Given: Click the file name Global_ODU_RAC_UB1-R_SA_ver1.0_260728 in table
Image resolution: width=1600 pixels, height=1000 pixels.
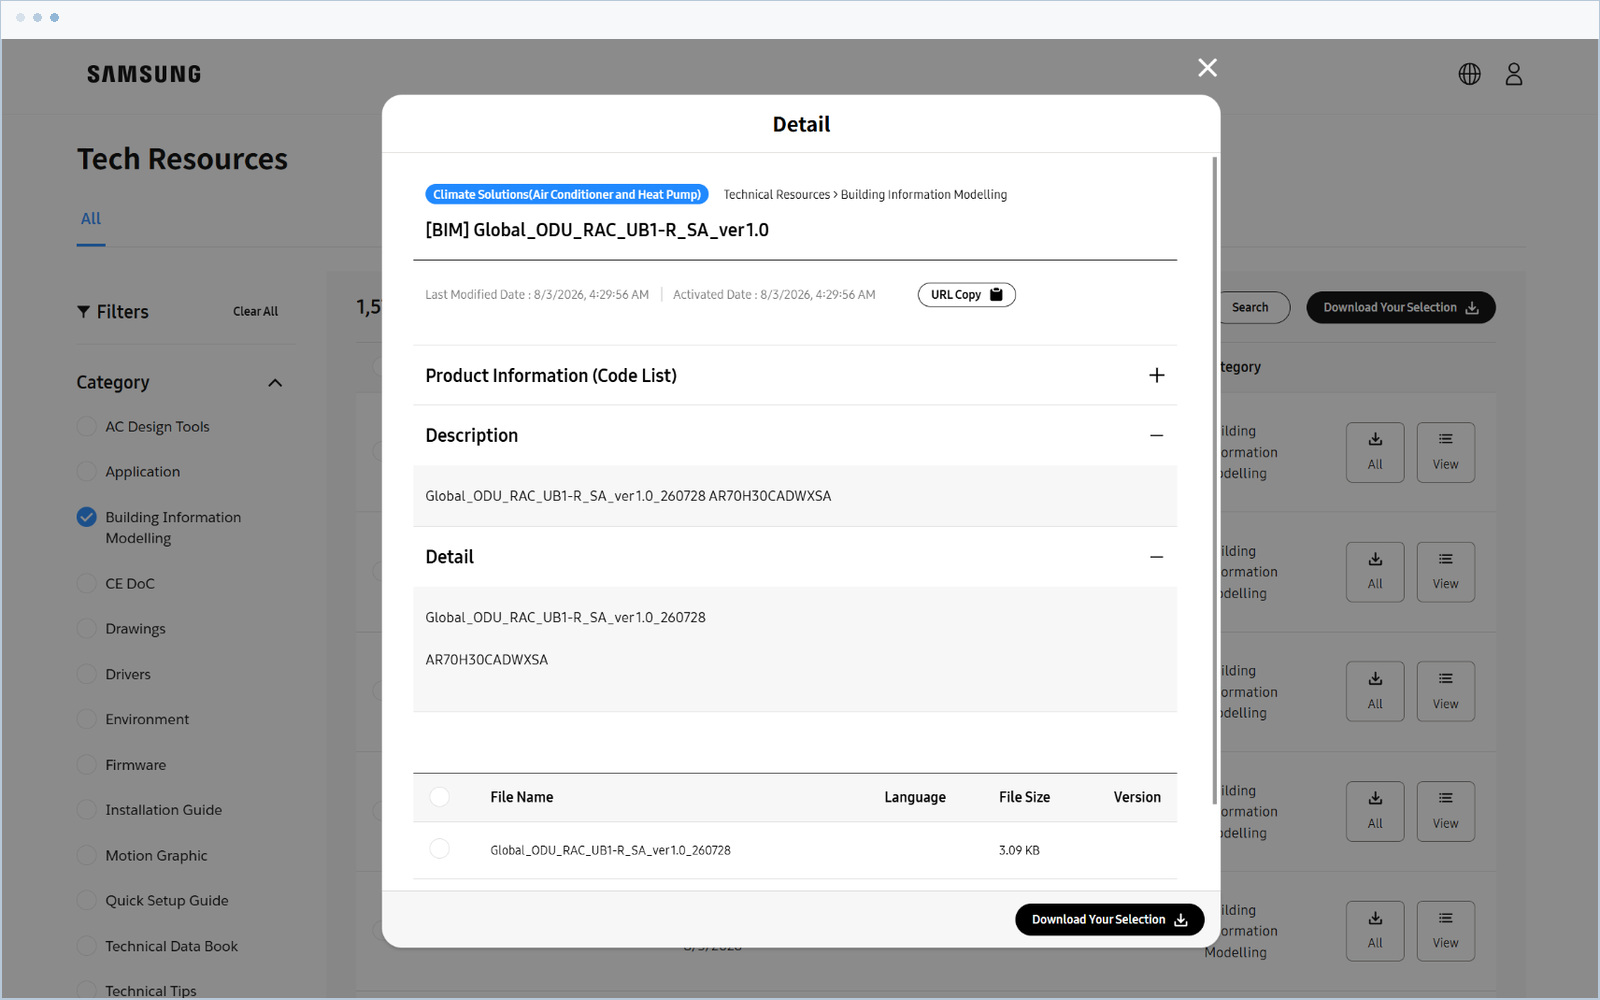Looking at the screenshot, I should click(610, 850).
